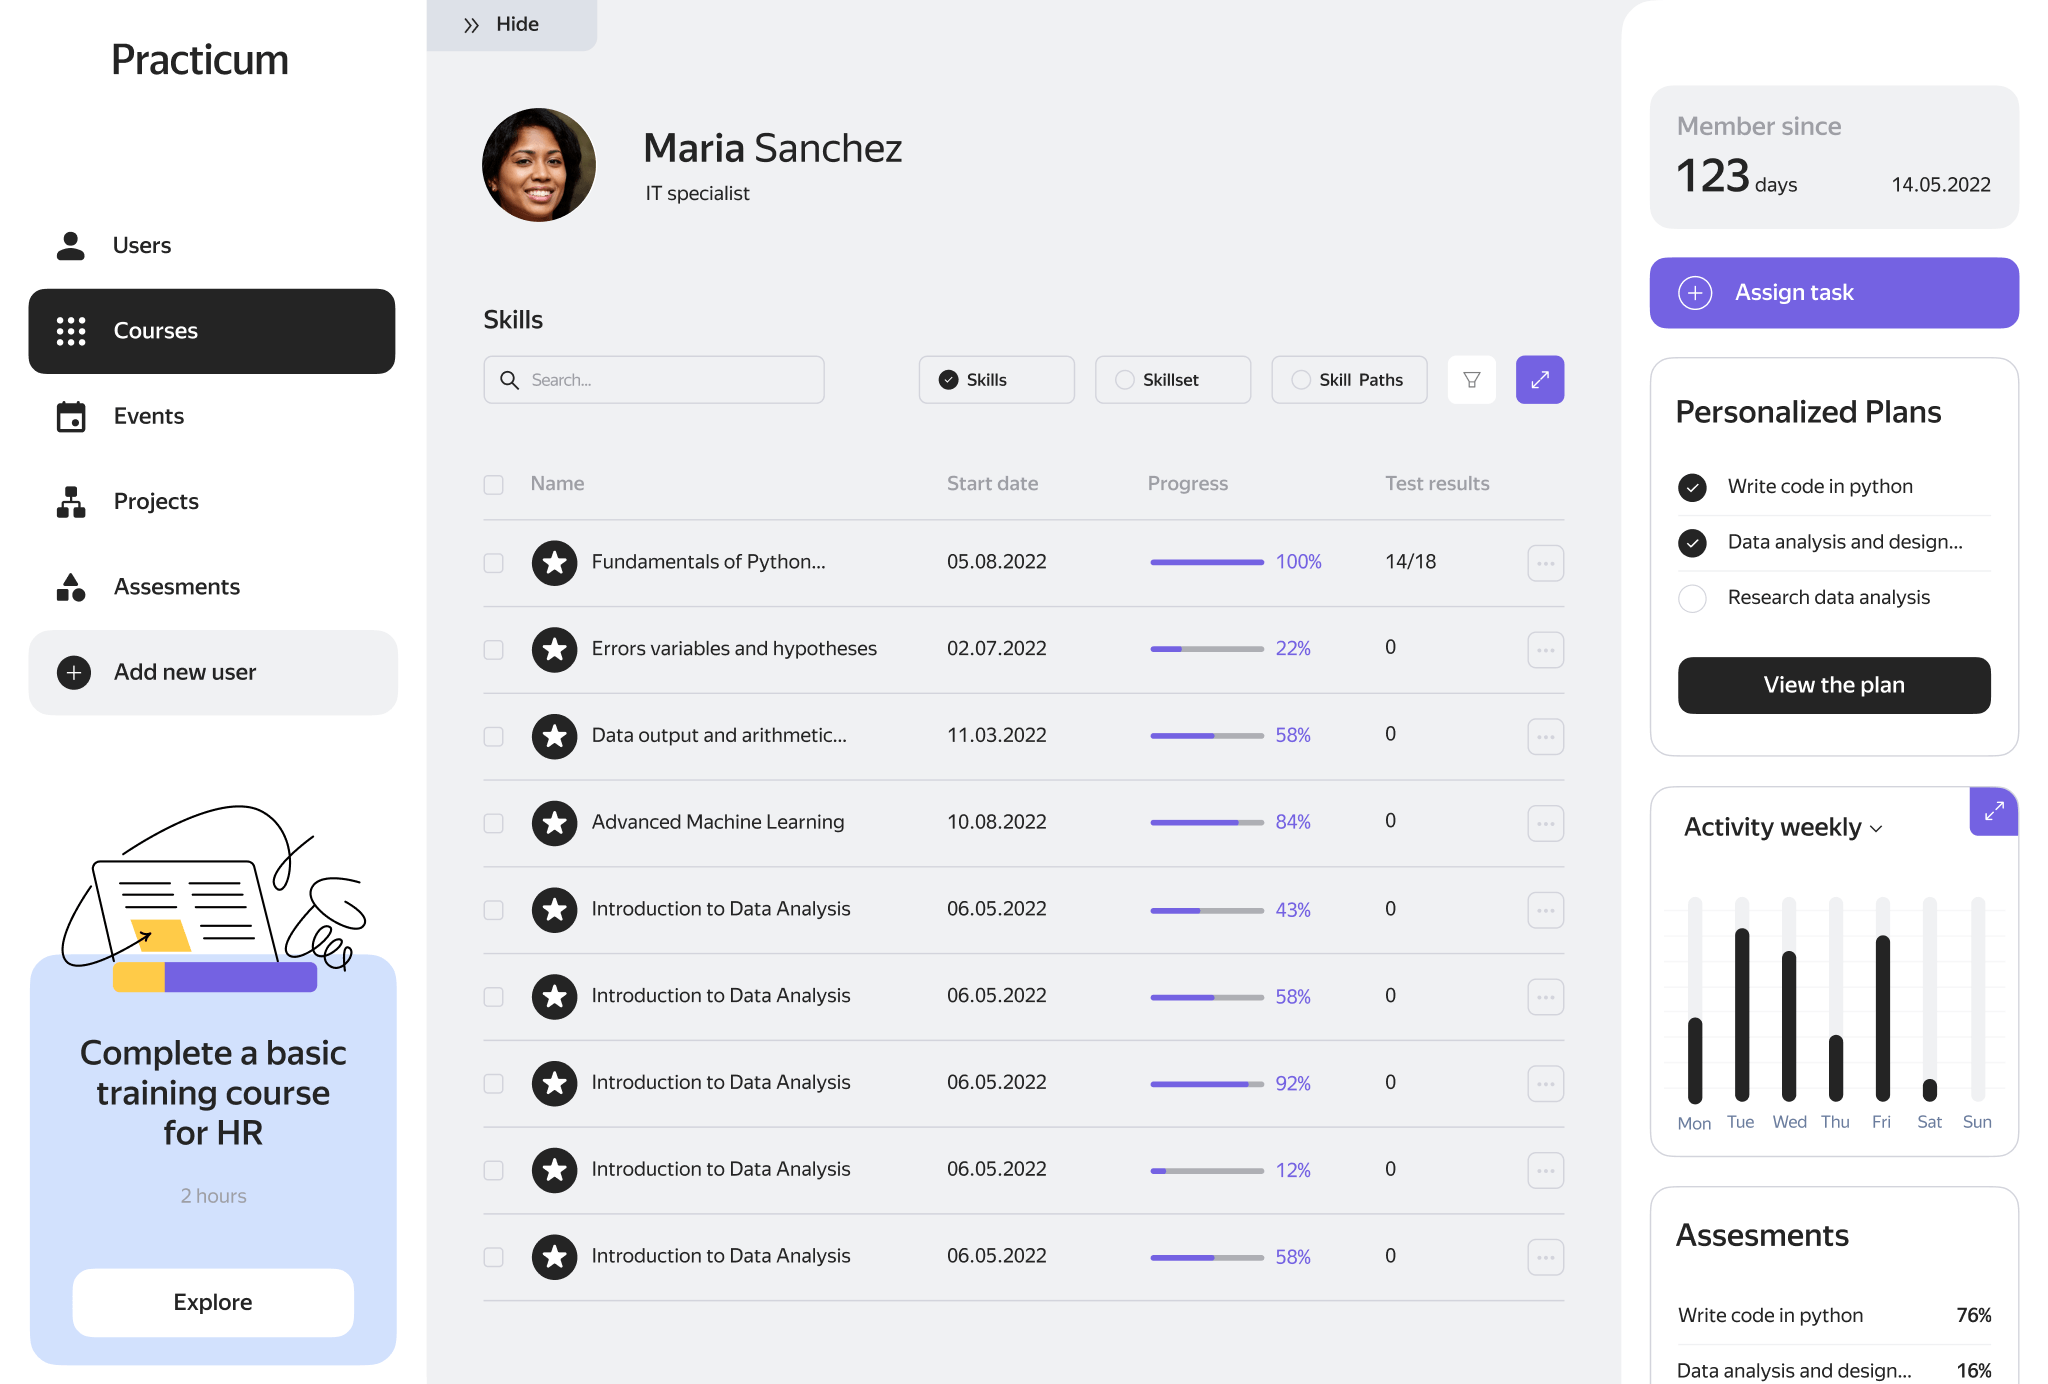
Task: Click the View the plan button
Action: (1833, 685)
